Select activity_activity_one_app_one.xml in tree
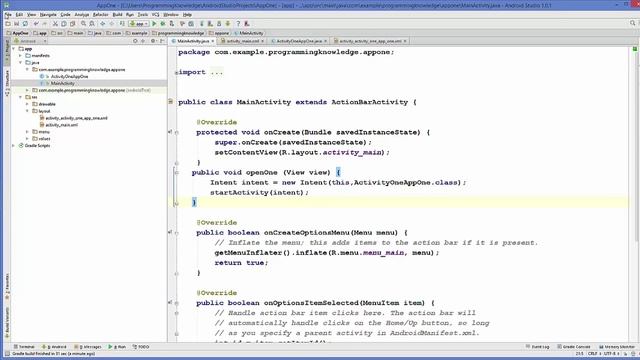Screen dimensions: 640x360 point(76,118)
